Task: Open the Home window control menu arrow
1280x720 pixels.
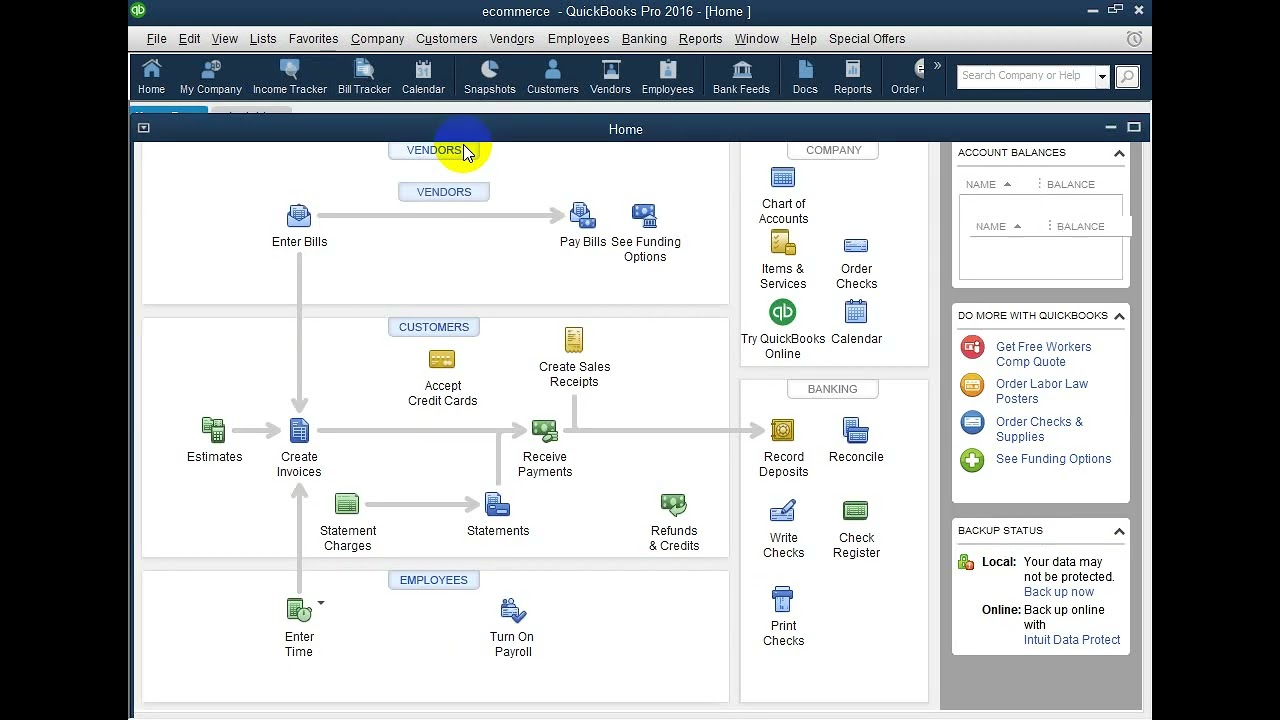Action: (x=143, y=128)
